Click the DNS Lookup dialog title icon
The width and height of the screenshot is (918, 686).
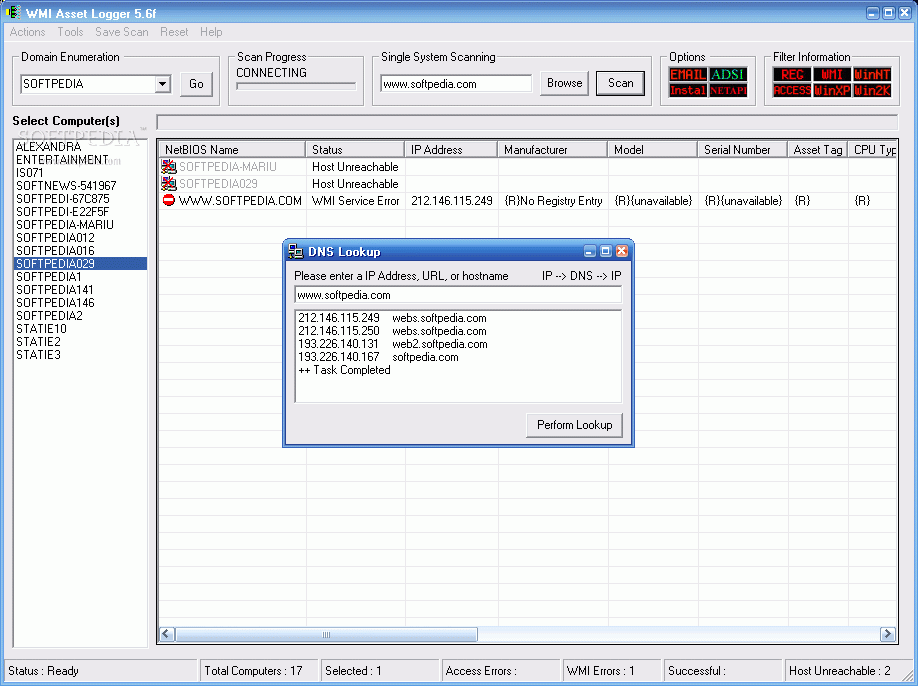click(x=296, y=252)
